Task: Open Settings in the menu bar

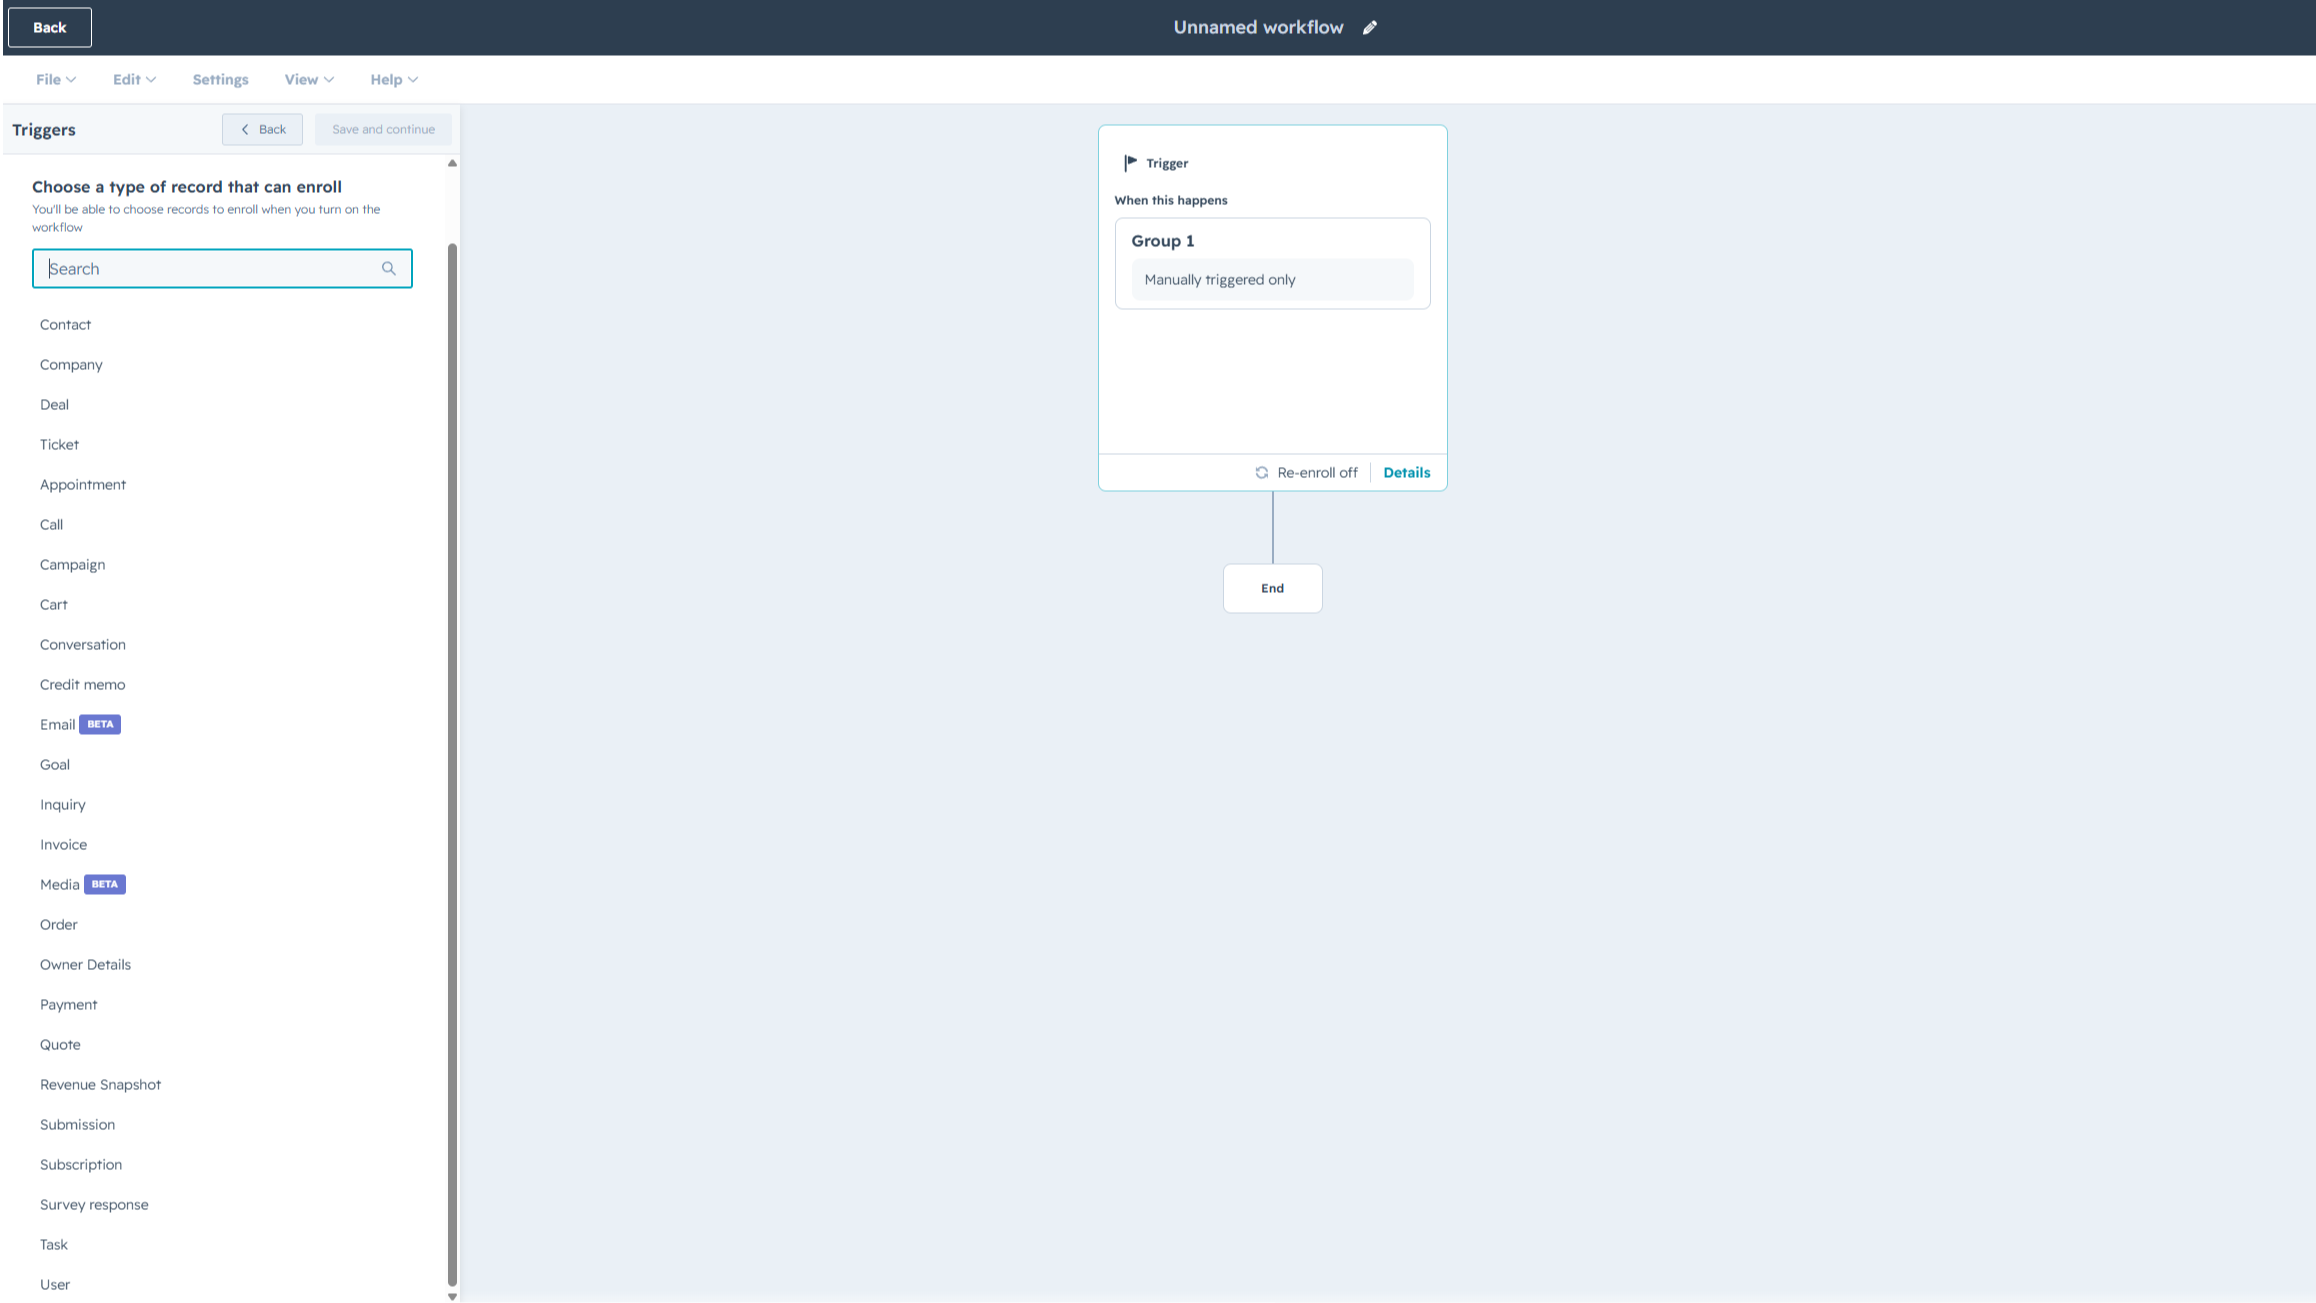Action: [220, 79]
